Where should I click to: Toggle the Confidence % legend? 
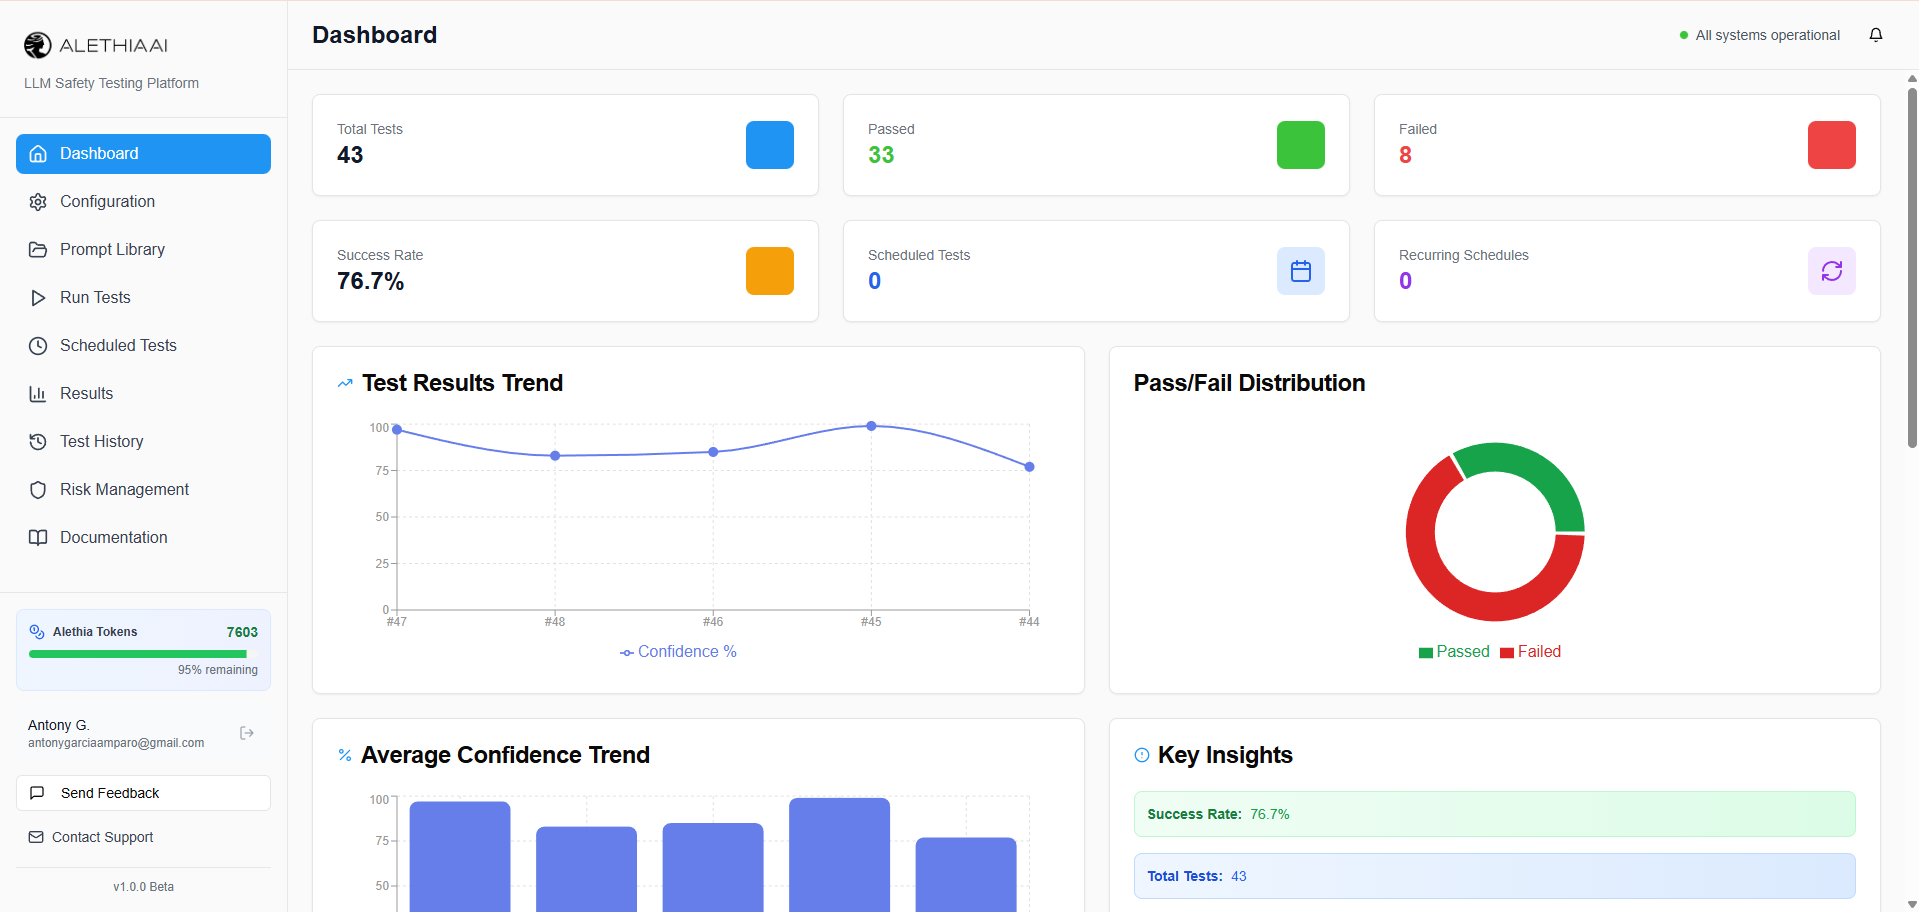tap(678, 651)
